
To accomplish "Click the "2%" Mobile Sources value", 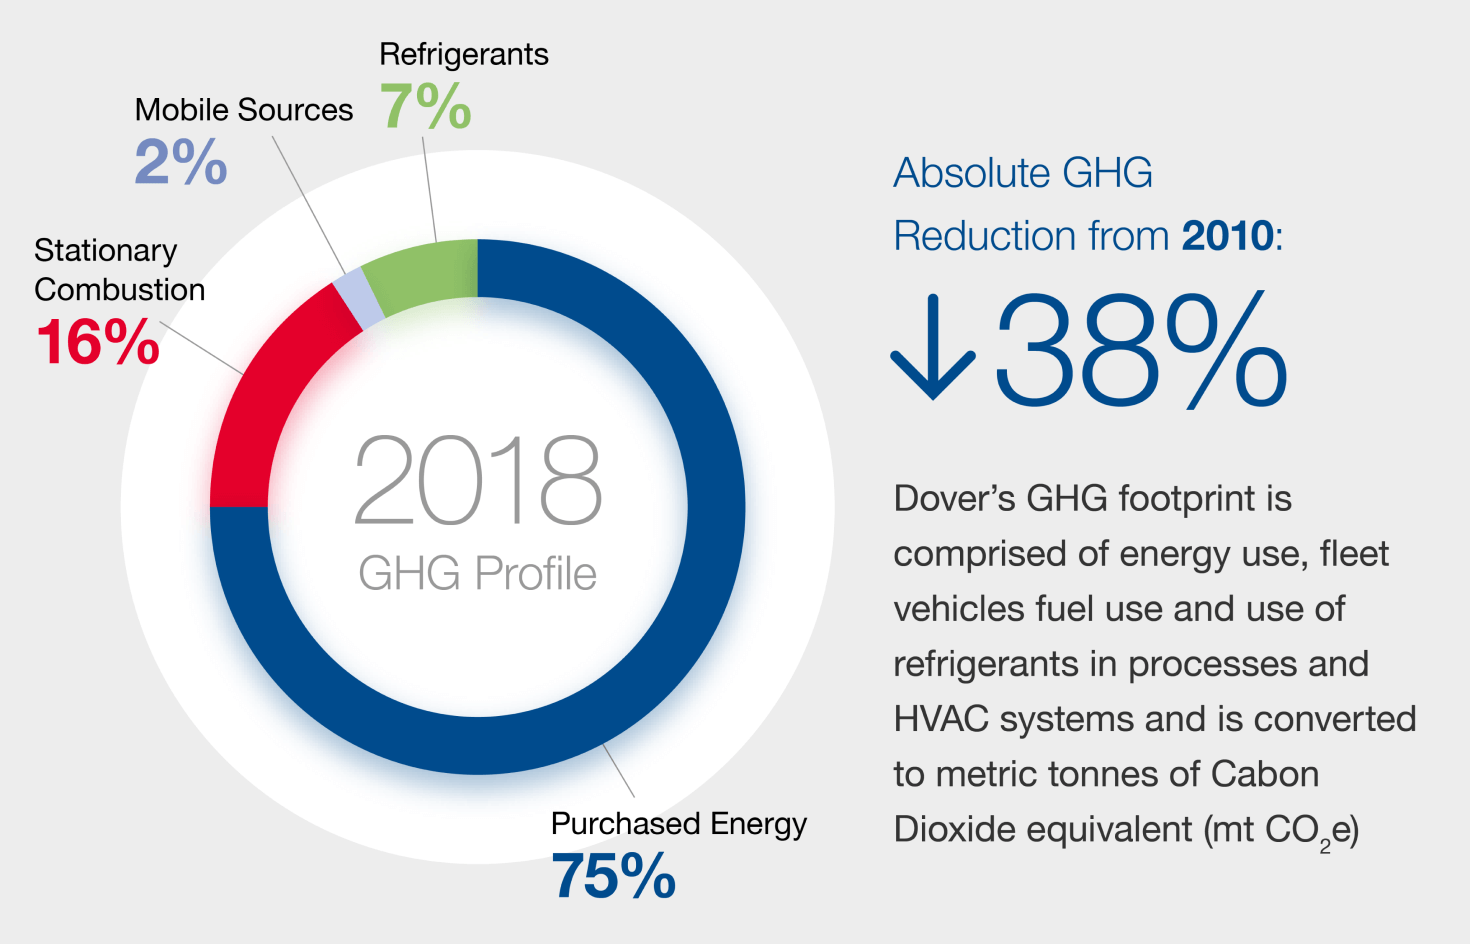I will [181, 162].
